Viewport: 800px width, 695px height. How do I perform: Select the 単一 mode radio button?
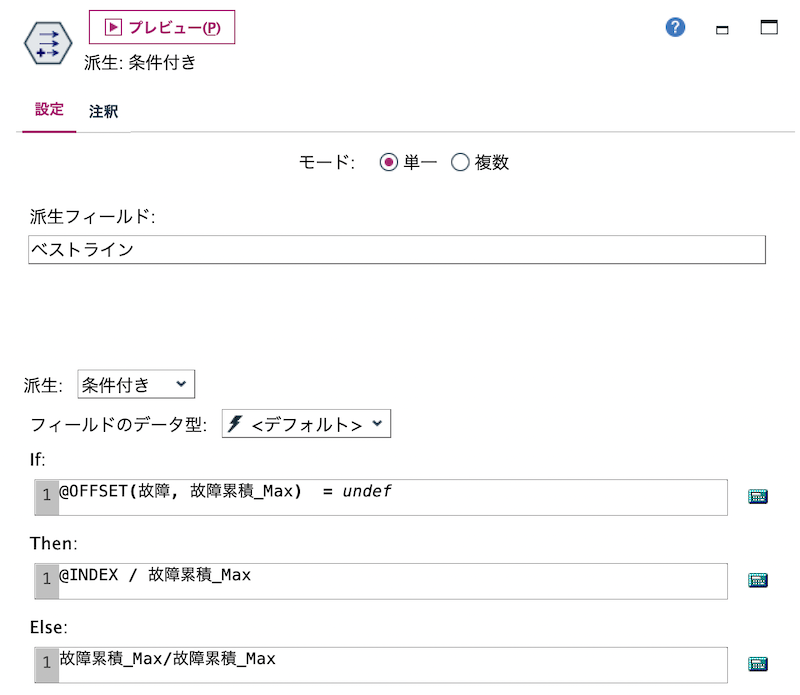coord(389,162)
